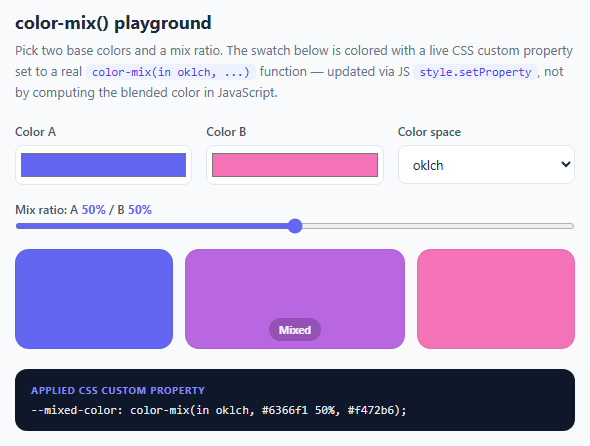Click the 'color-mix(in oklch, ...)' inline code
Viewport: 590px width, 446px height.
click(171, 72)
